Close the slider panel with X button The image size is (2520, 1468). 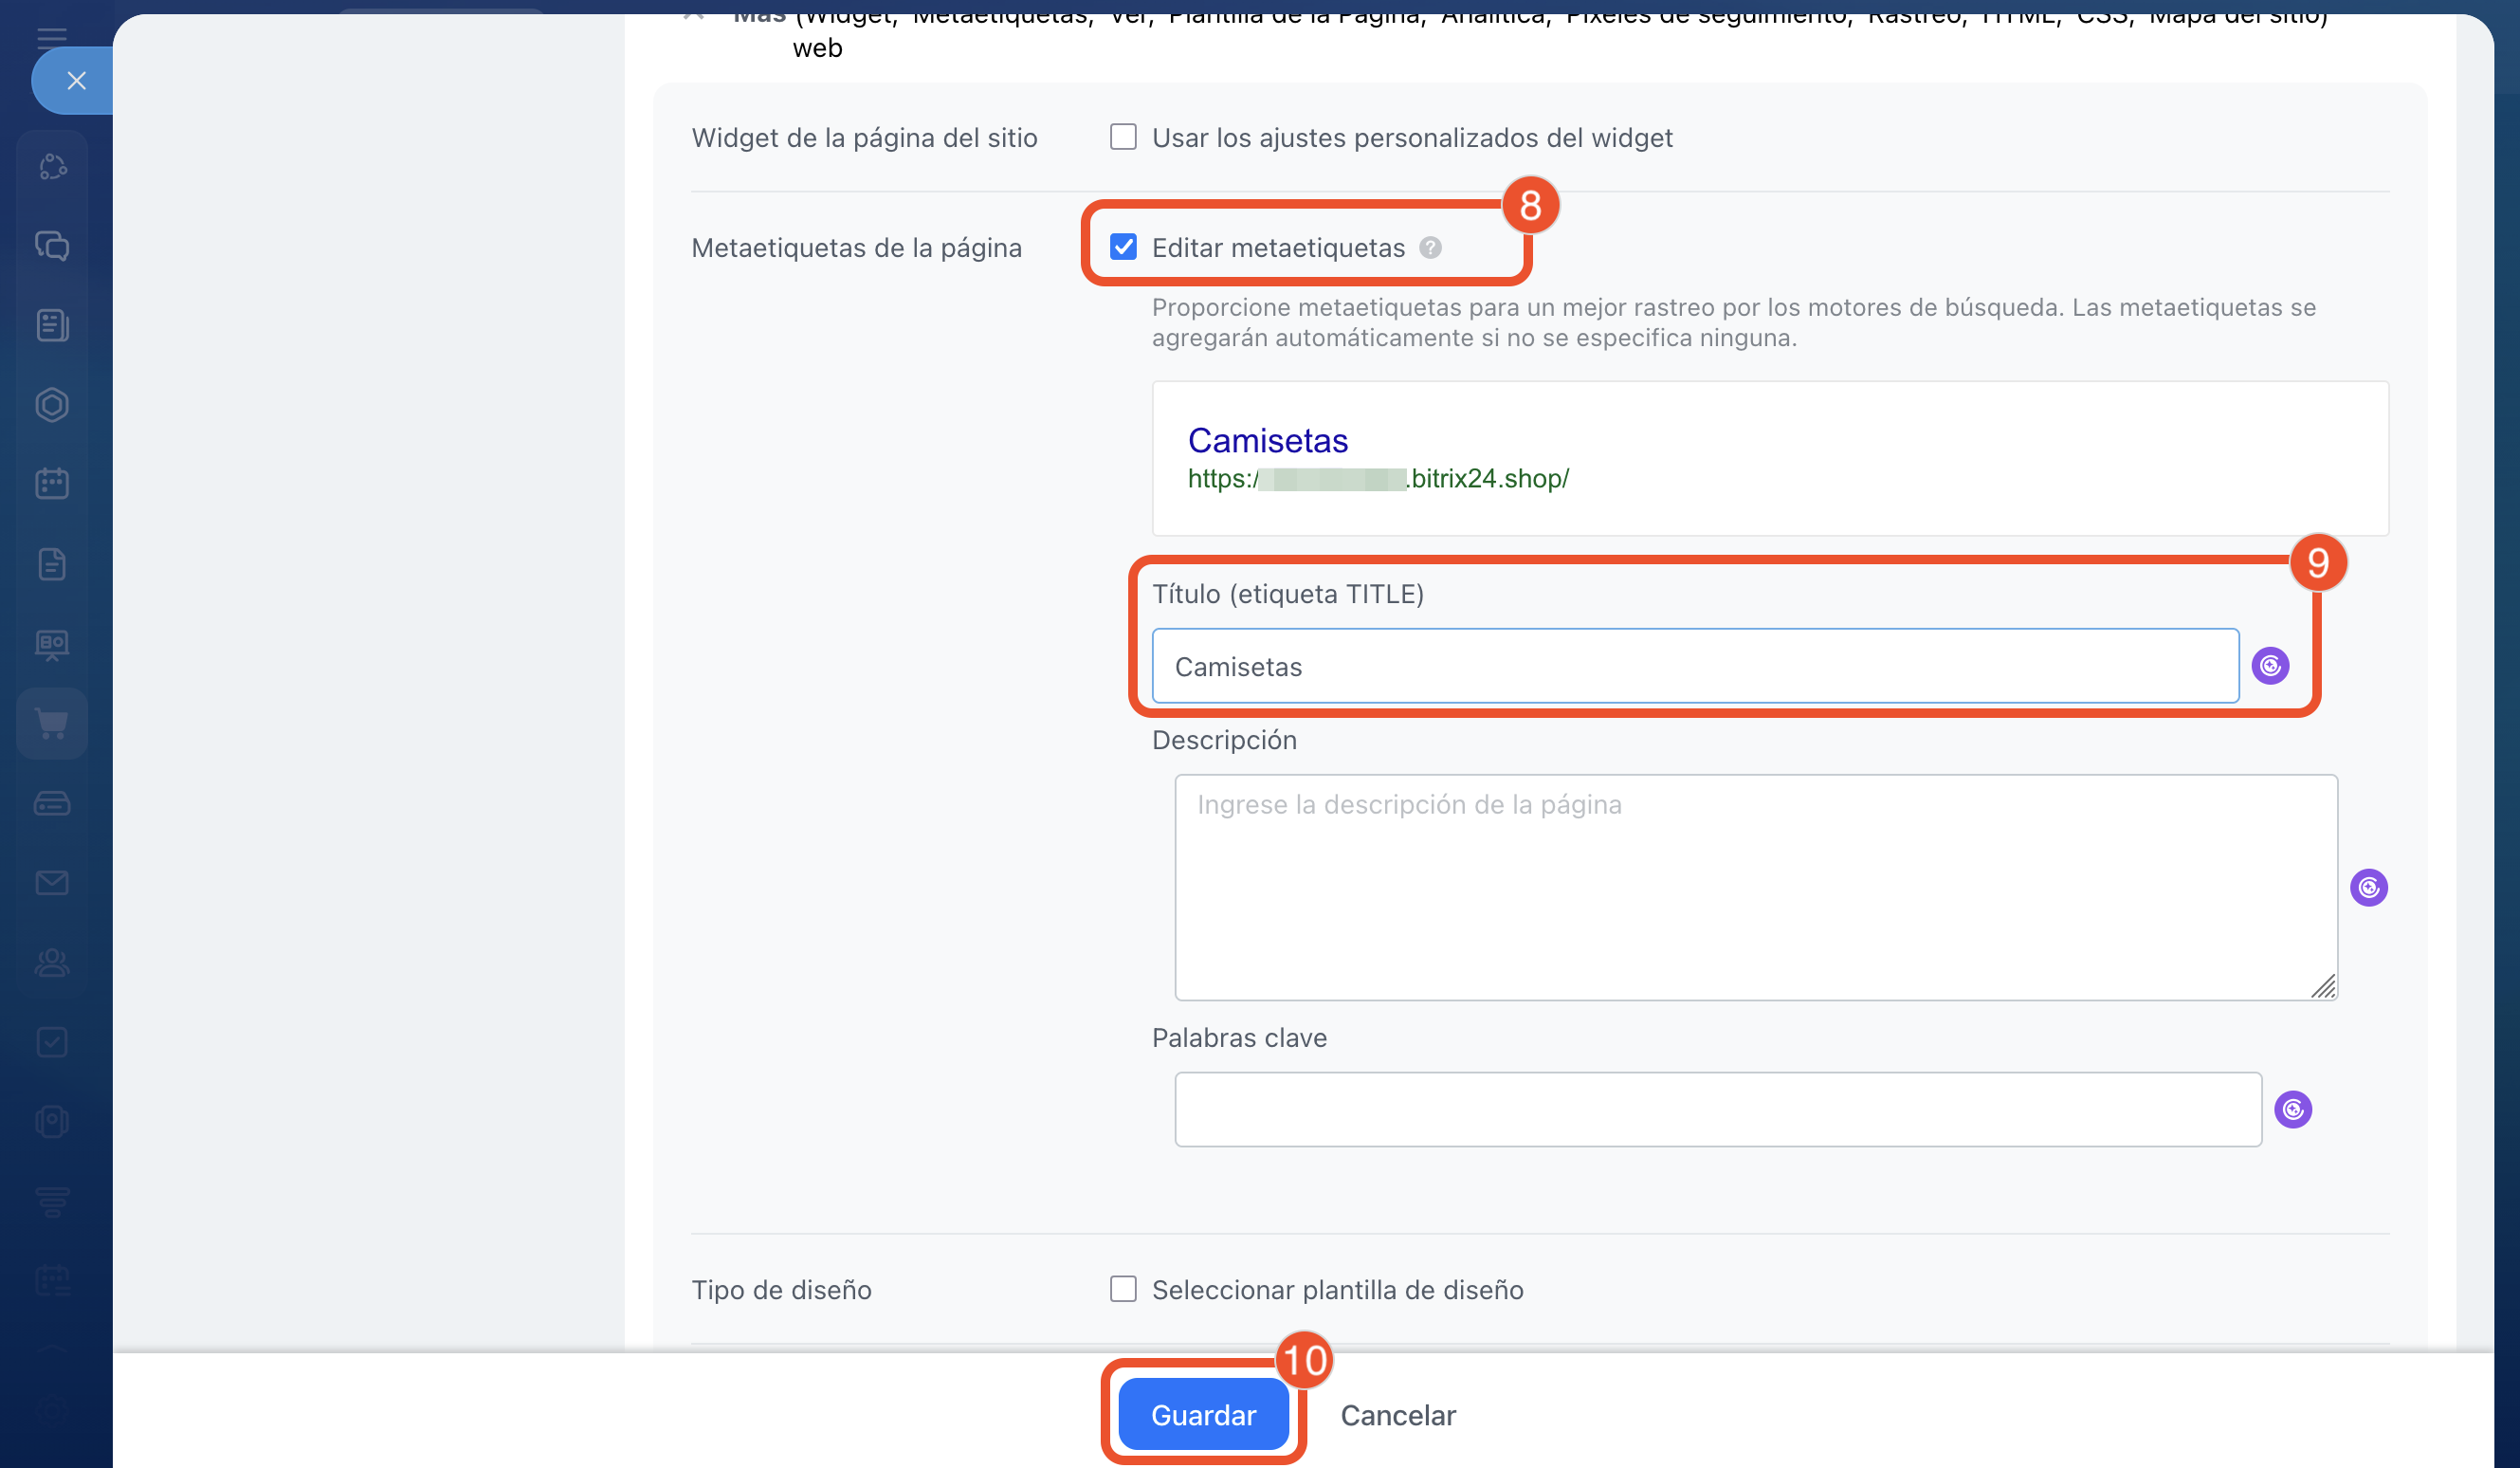[76, 81]
